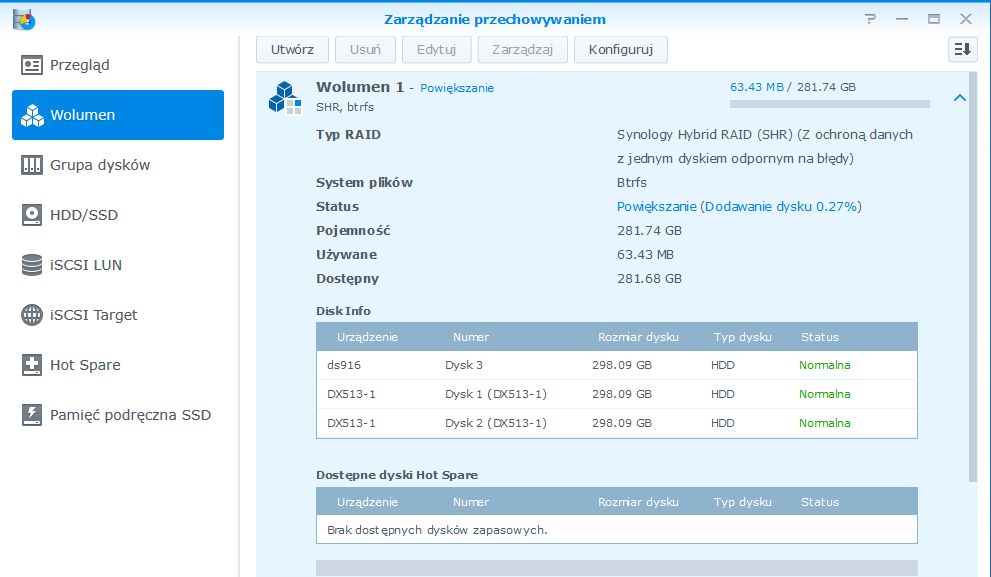Click the Dostępny value 281.68 GB
991x577 pixels.
coord(649,279)
